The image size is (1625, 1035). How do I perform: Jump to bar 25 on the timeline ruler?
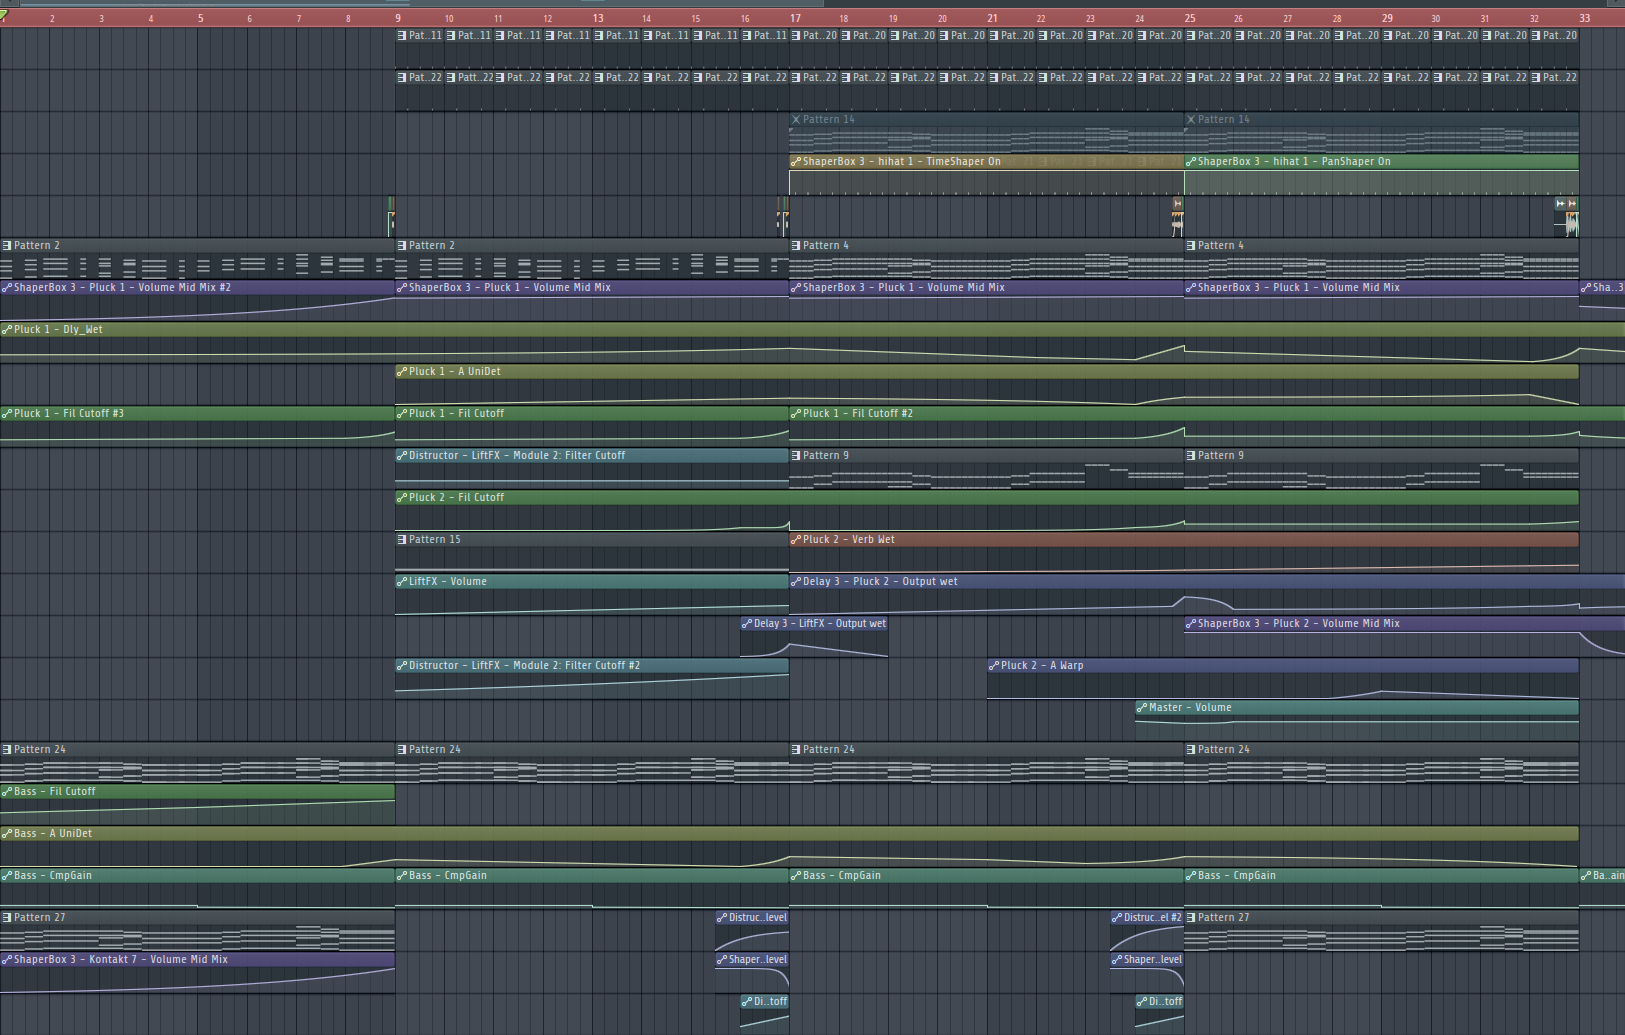click(1190, 18)
